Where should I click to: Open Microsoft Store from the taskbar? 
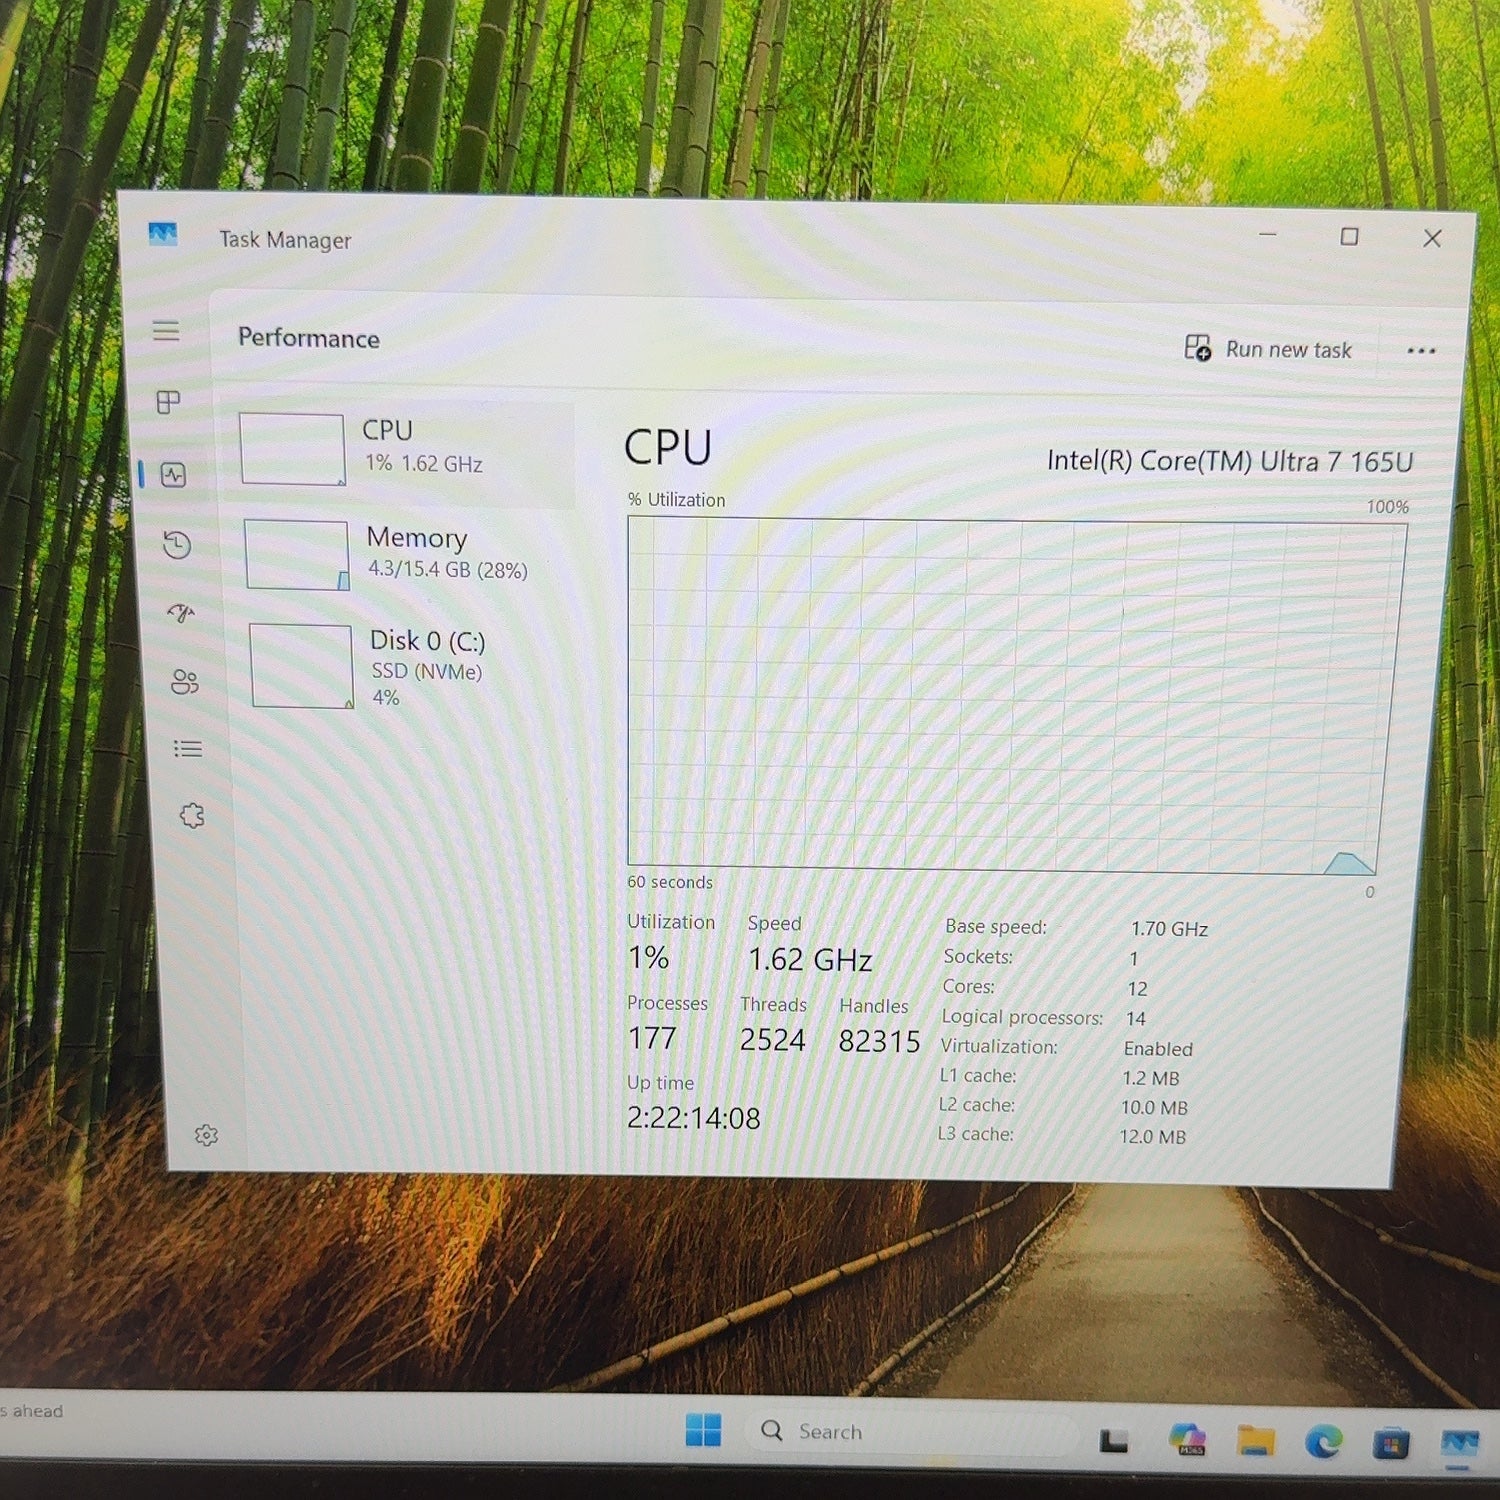point(1390,1444)
